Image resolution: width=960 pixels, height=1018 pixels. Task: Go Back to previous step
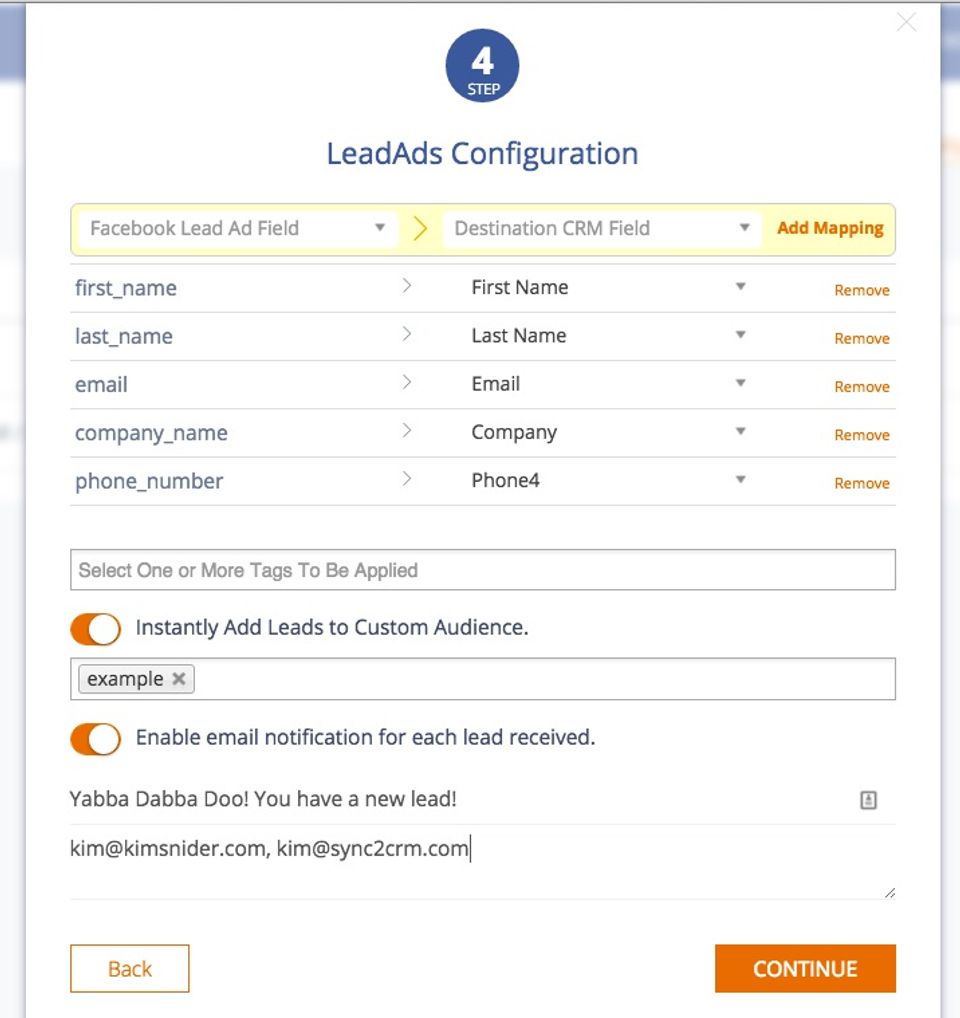tap(130, 968)
